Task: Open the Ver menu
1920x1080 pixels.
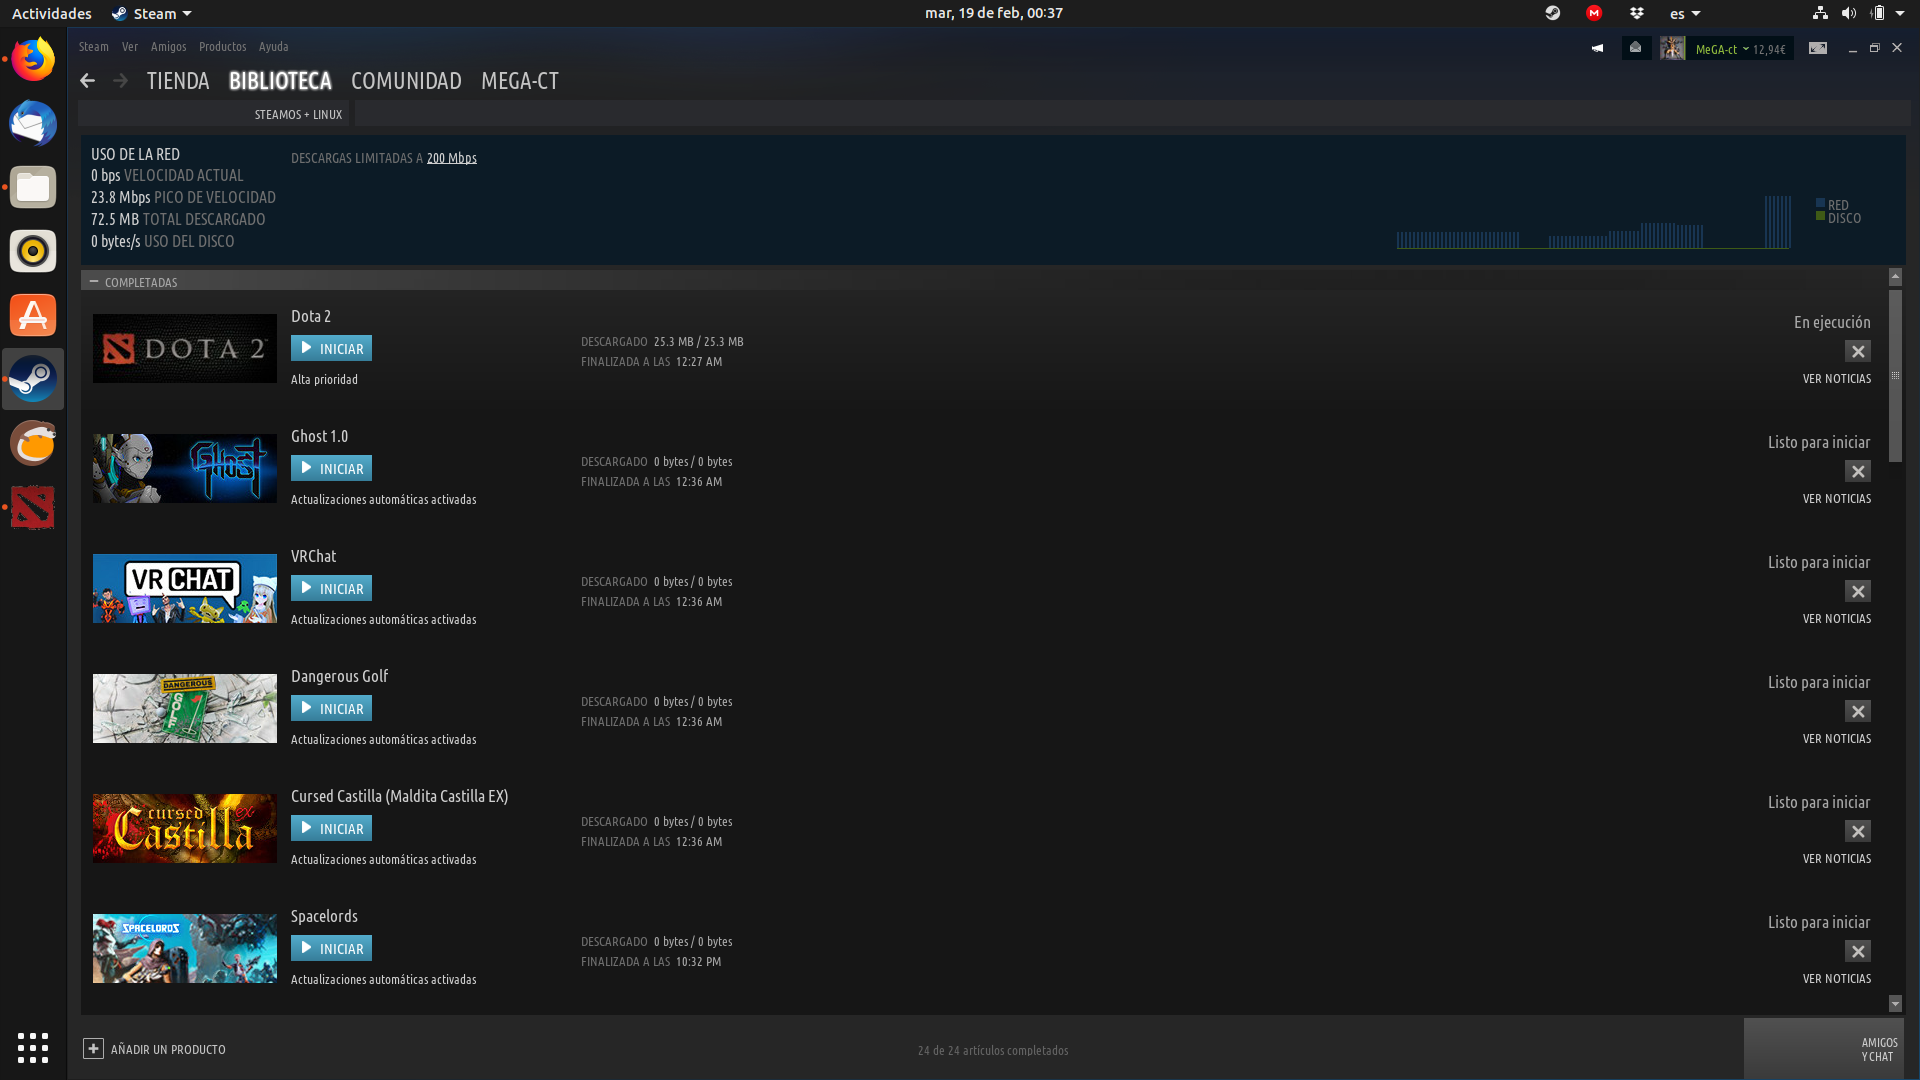Action: coord(130,47)
